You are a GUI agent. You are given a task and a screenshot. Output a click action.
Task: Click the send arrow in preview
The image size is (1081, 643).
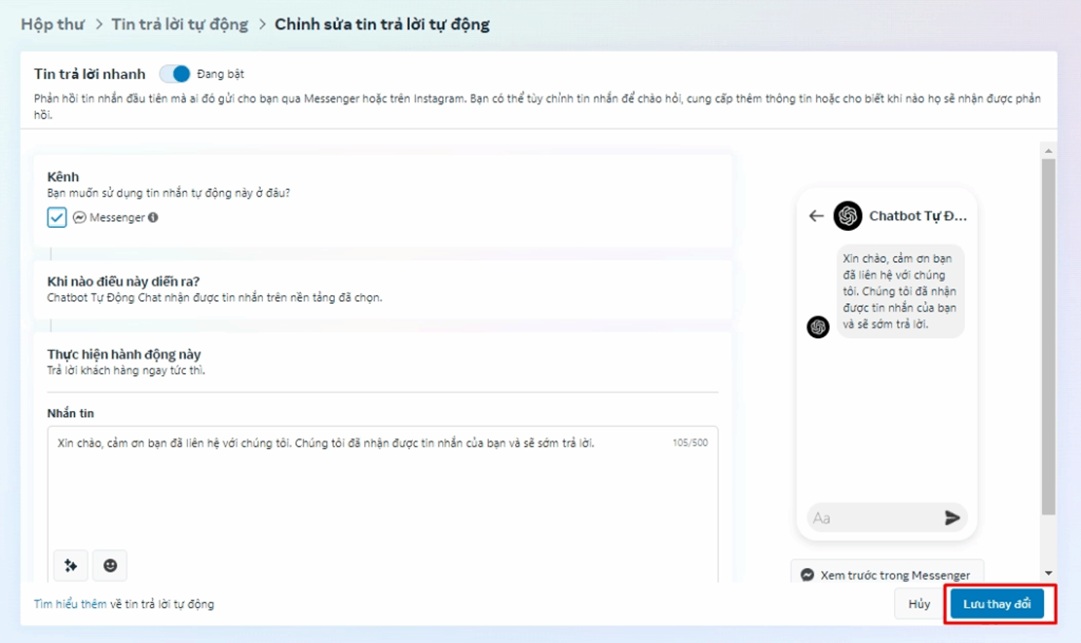952,517
